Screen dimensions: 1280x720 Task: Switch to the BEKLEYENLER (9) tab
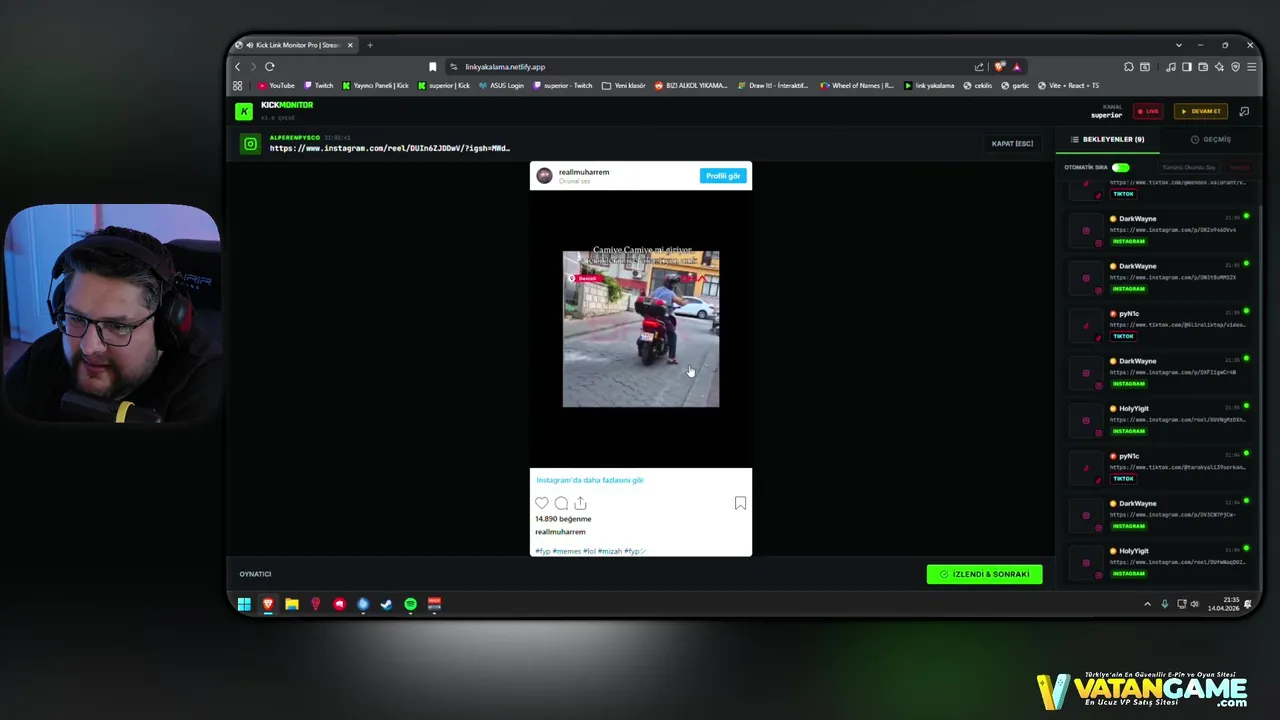1108,140
